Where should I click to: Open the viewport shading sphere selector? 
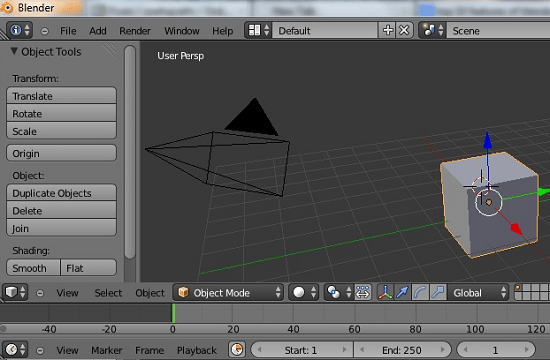point(303,292)
